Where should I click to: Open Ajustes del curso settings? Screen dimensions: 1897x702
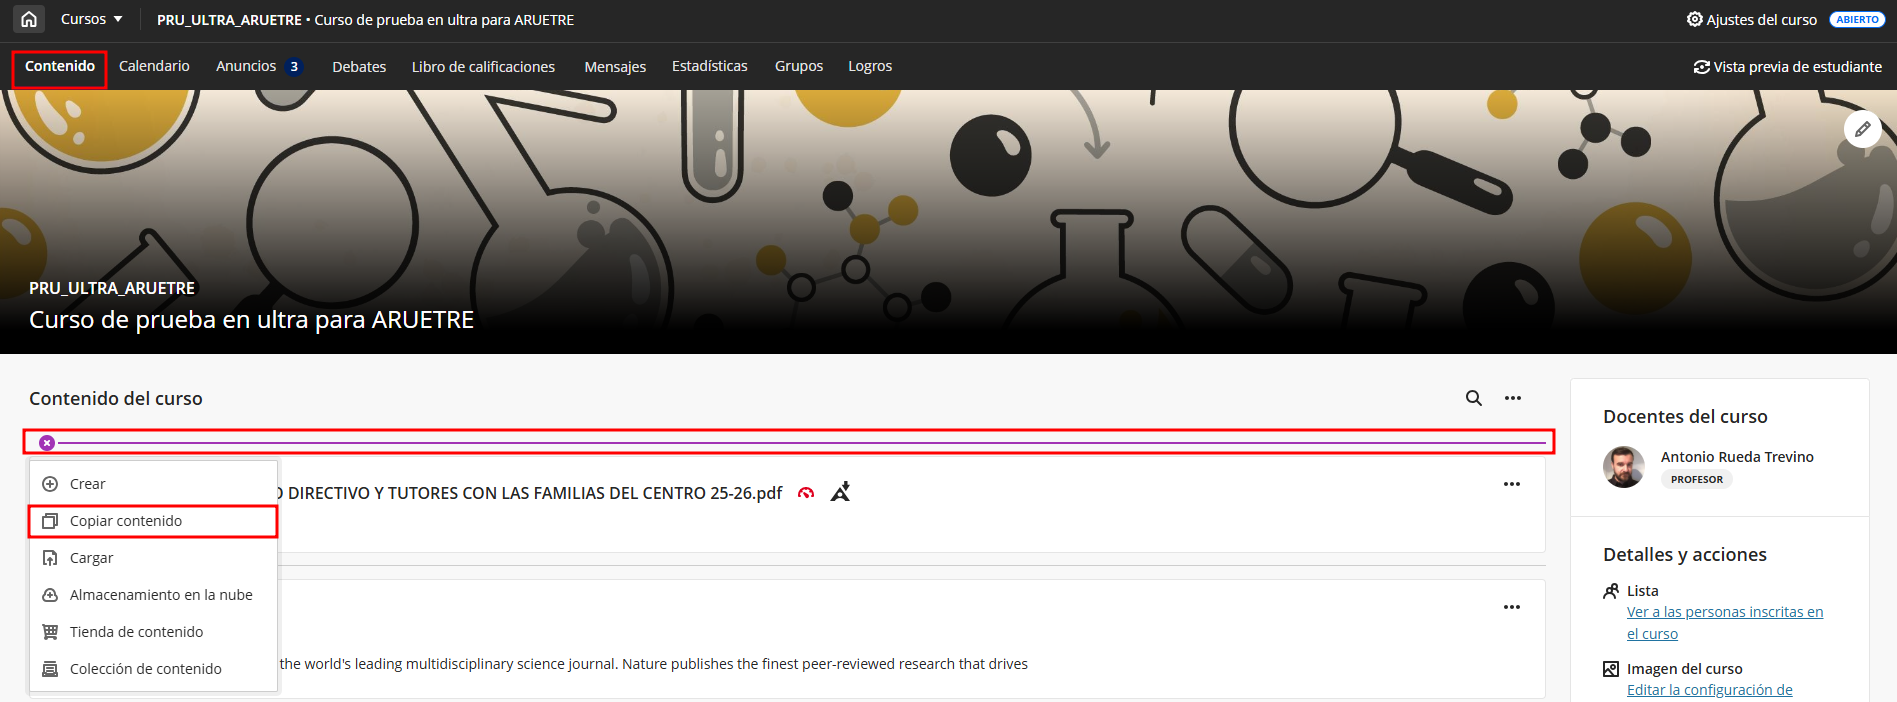[x=1751, y=19]
